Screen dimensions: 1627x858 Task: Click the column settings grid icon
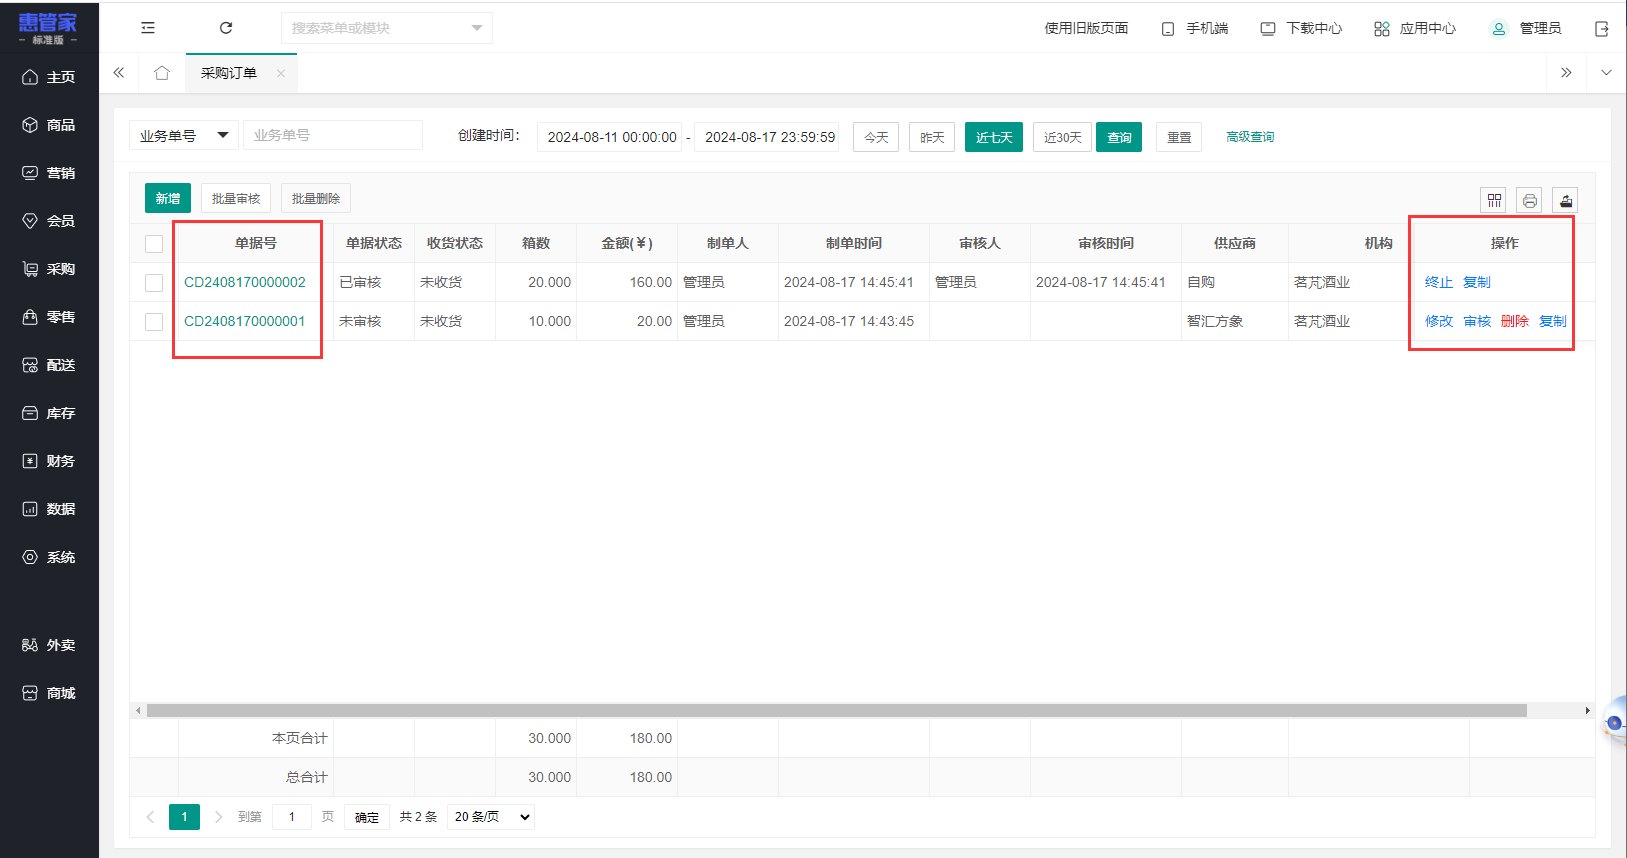click(x=1494, y=201)
